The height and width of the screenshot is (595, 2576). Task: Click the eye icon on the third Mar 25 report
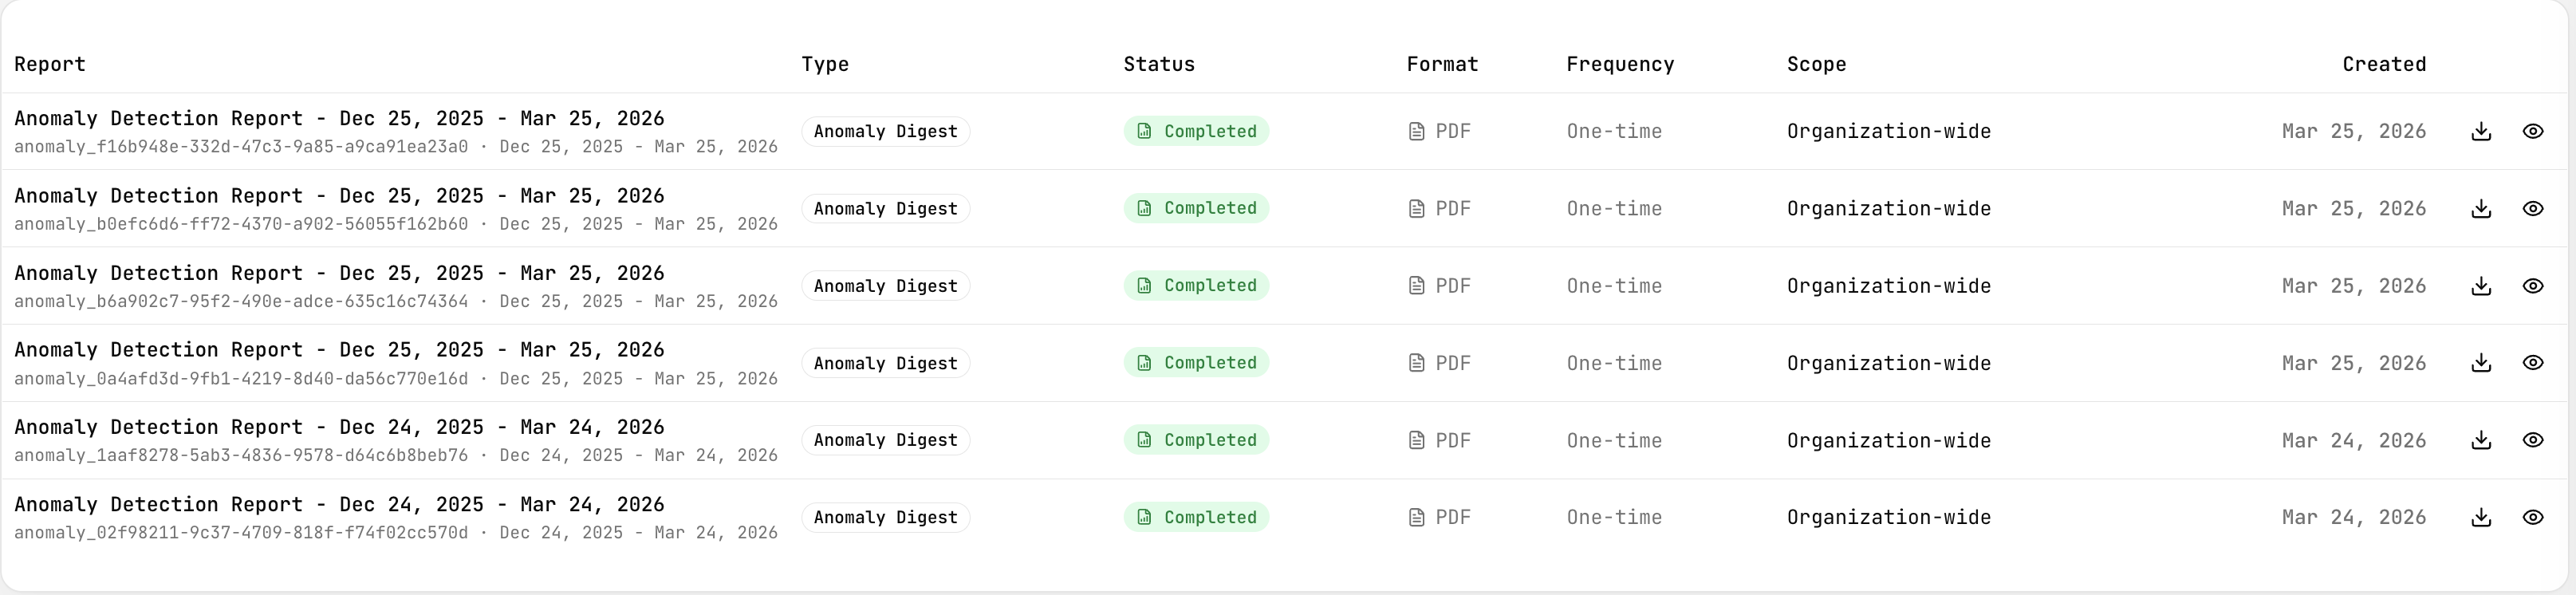point(2534,286)
